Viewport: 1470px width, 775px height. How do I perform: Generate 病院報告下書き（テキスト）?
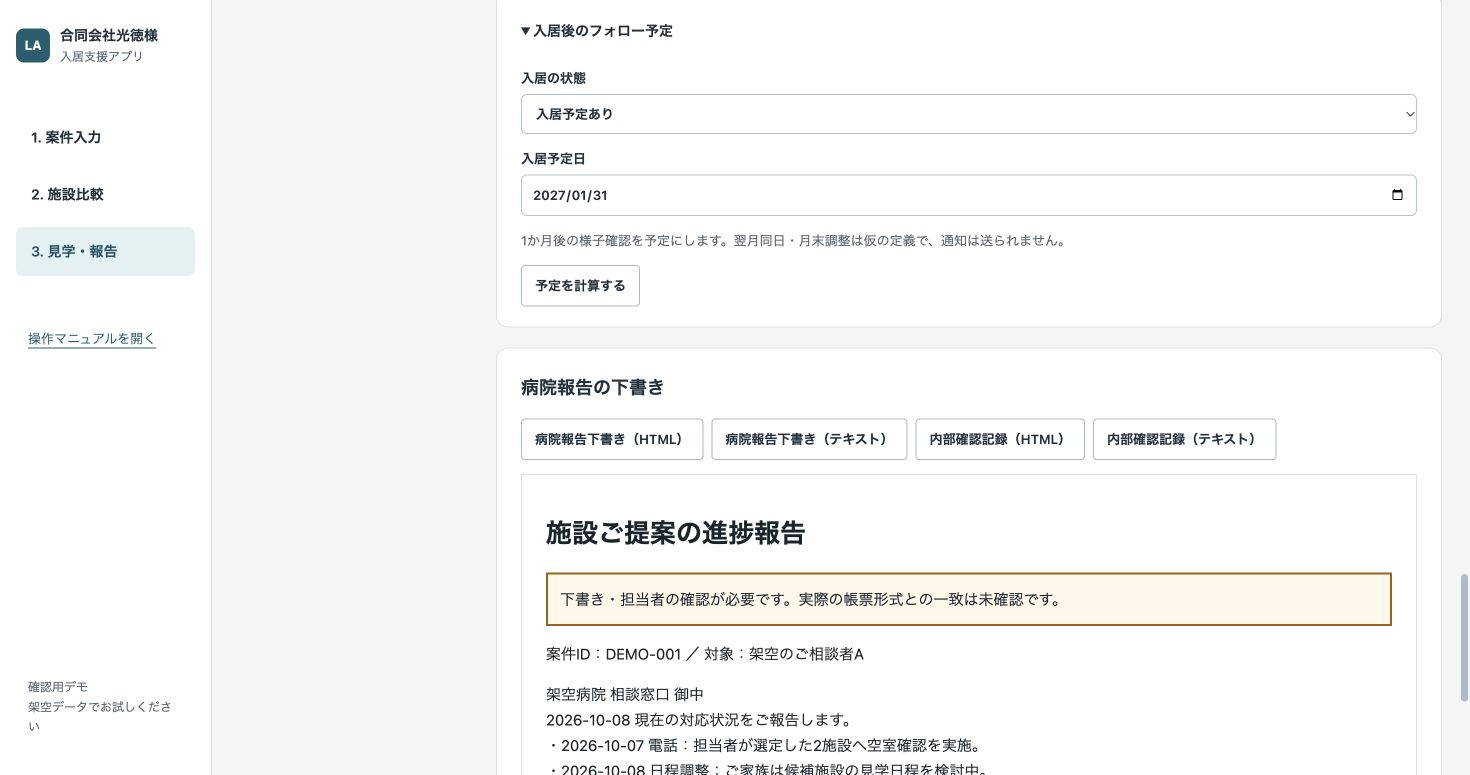coord(809,439)
